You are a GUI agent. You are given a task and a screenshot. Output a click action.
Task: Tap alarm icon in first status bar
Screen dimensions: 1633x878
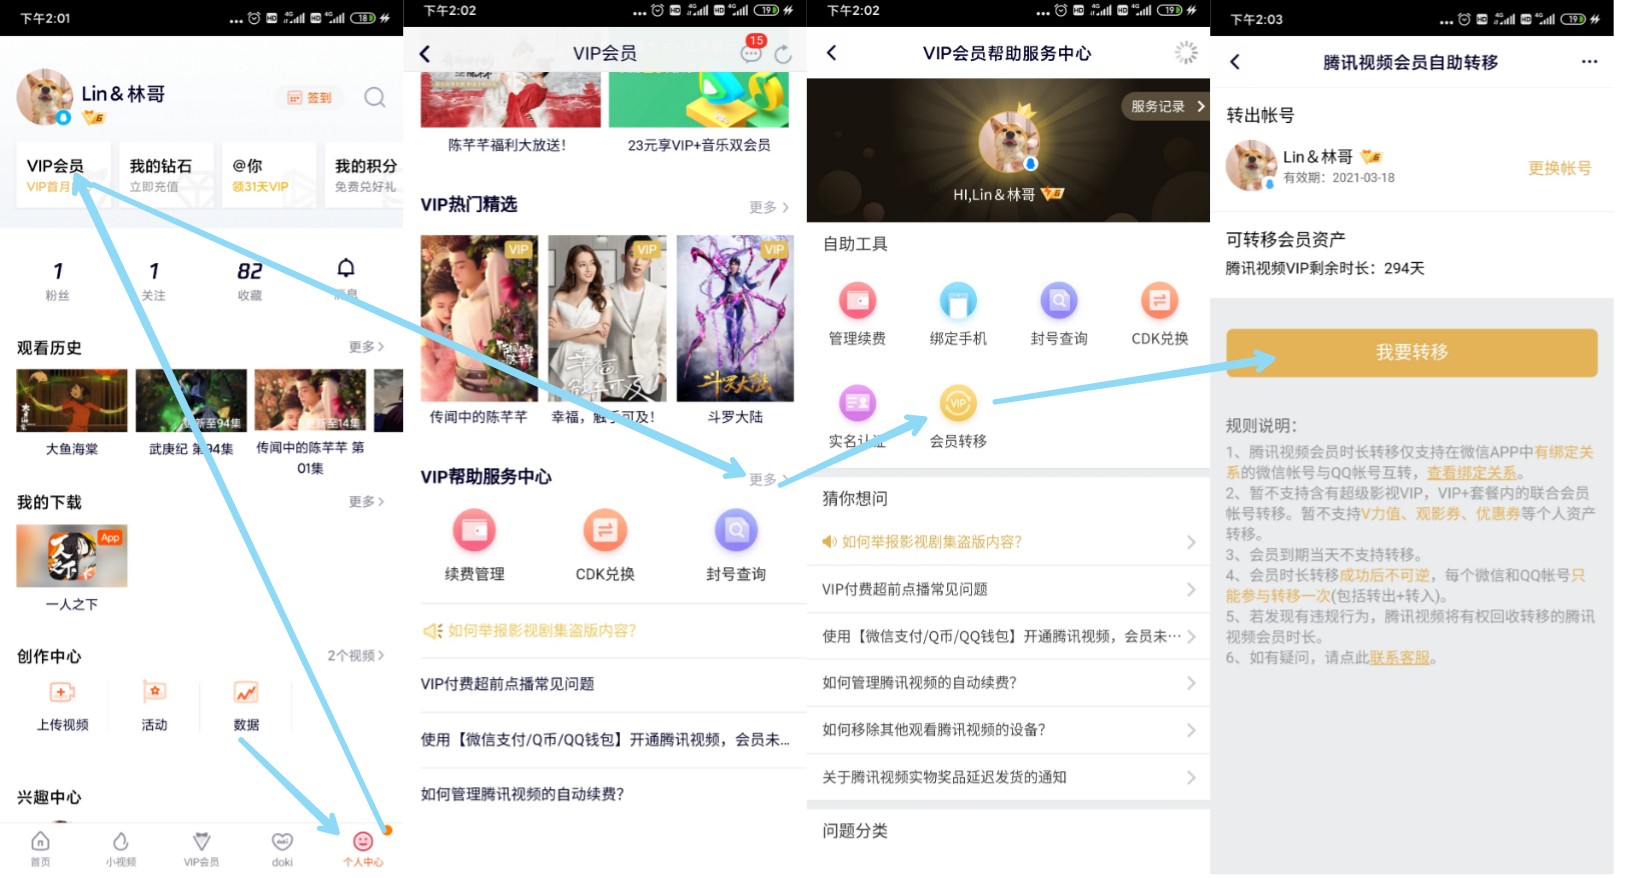pos(254,18)
